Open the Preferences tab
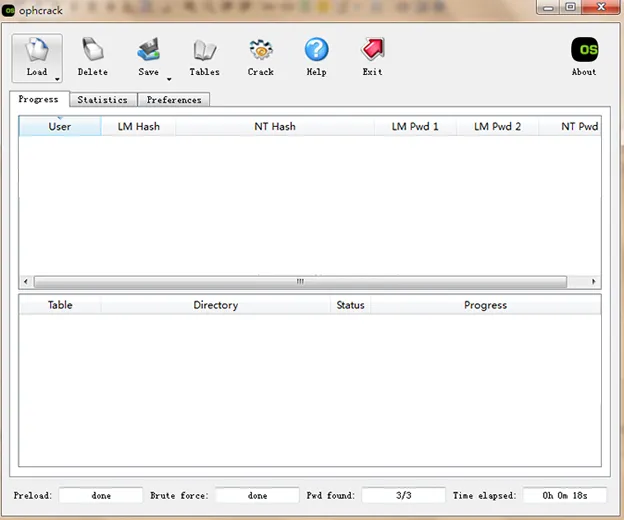Screen dimensions: 624x520 pos(174,100)
